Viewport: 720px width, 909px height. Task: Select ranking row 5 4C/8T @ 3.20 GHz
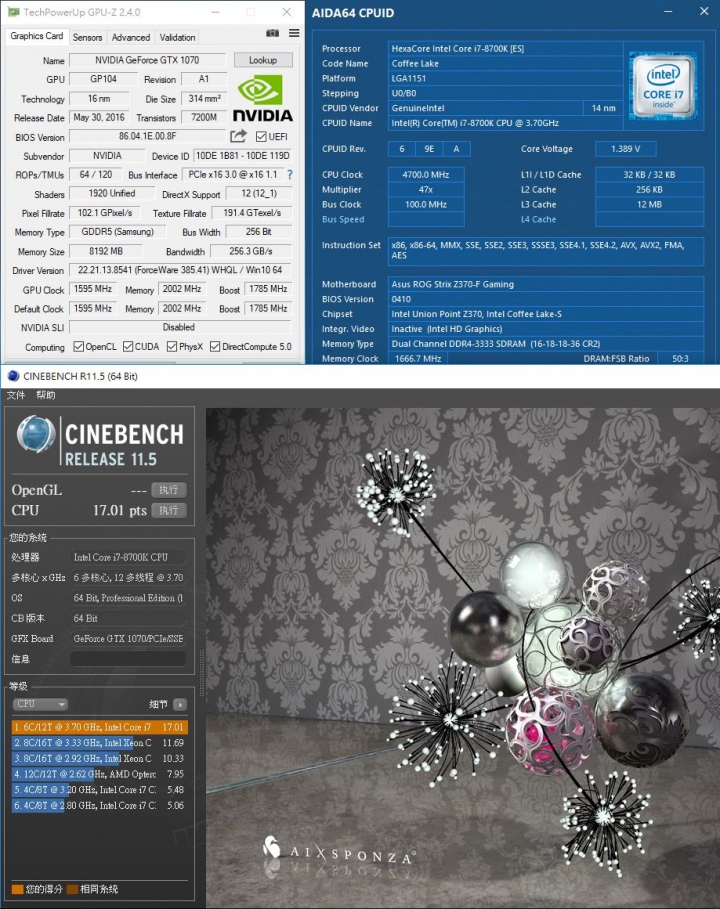click(x=99, y=790)
